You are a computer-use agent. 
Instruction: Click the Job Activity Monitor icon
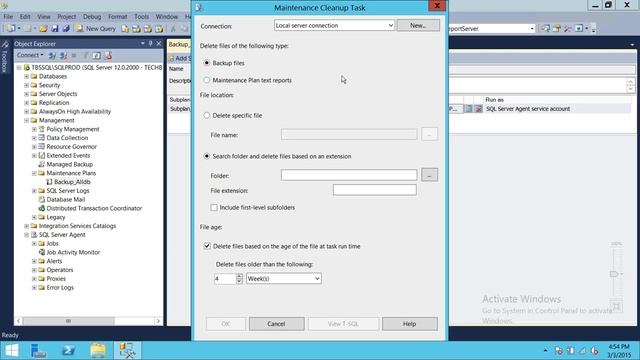point(42,252)
